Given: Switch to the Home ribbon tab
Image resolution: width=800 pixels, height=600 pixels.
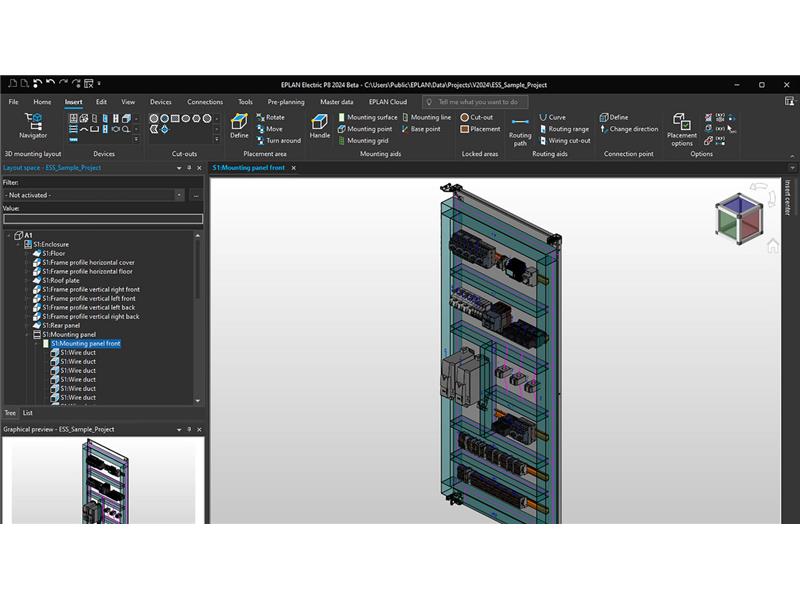Looking at the screenshot, I should [42, 102].
